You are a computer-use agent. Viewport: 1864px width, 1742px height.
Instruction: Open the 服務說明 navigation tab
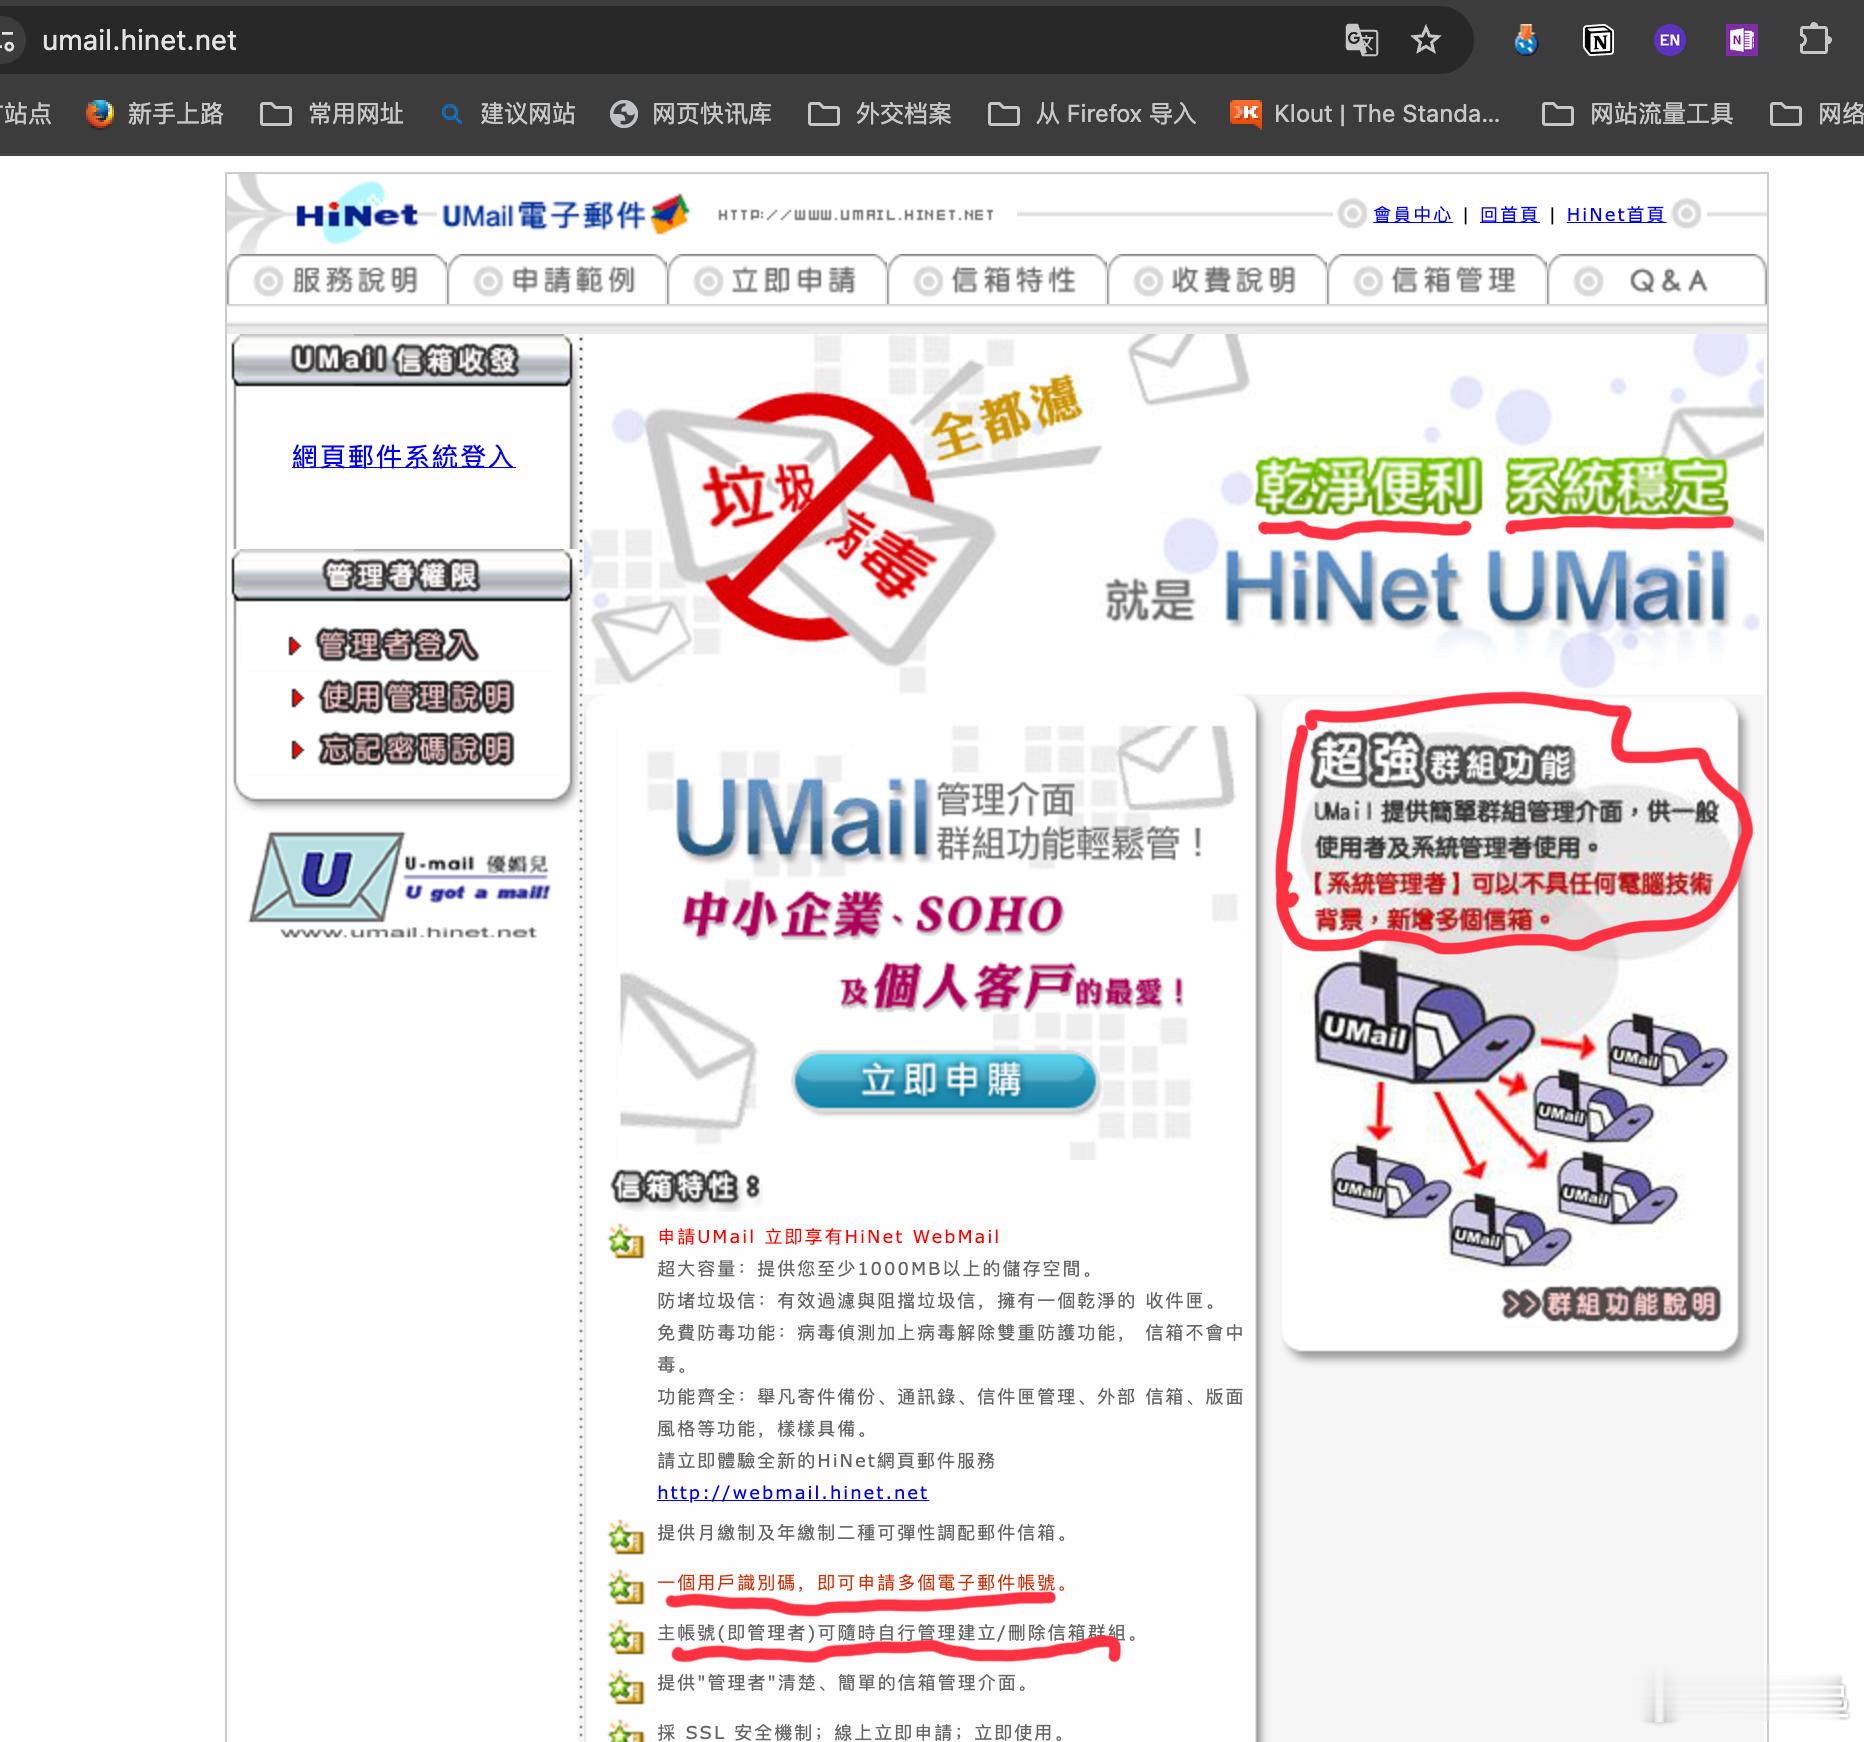tap(337, 280)
